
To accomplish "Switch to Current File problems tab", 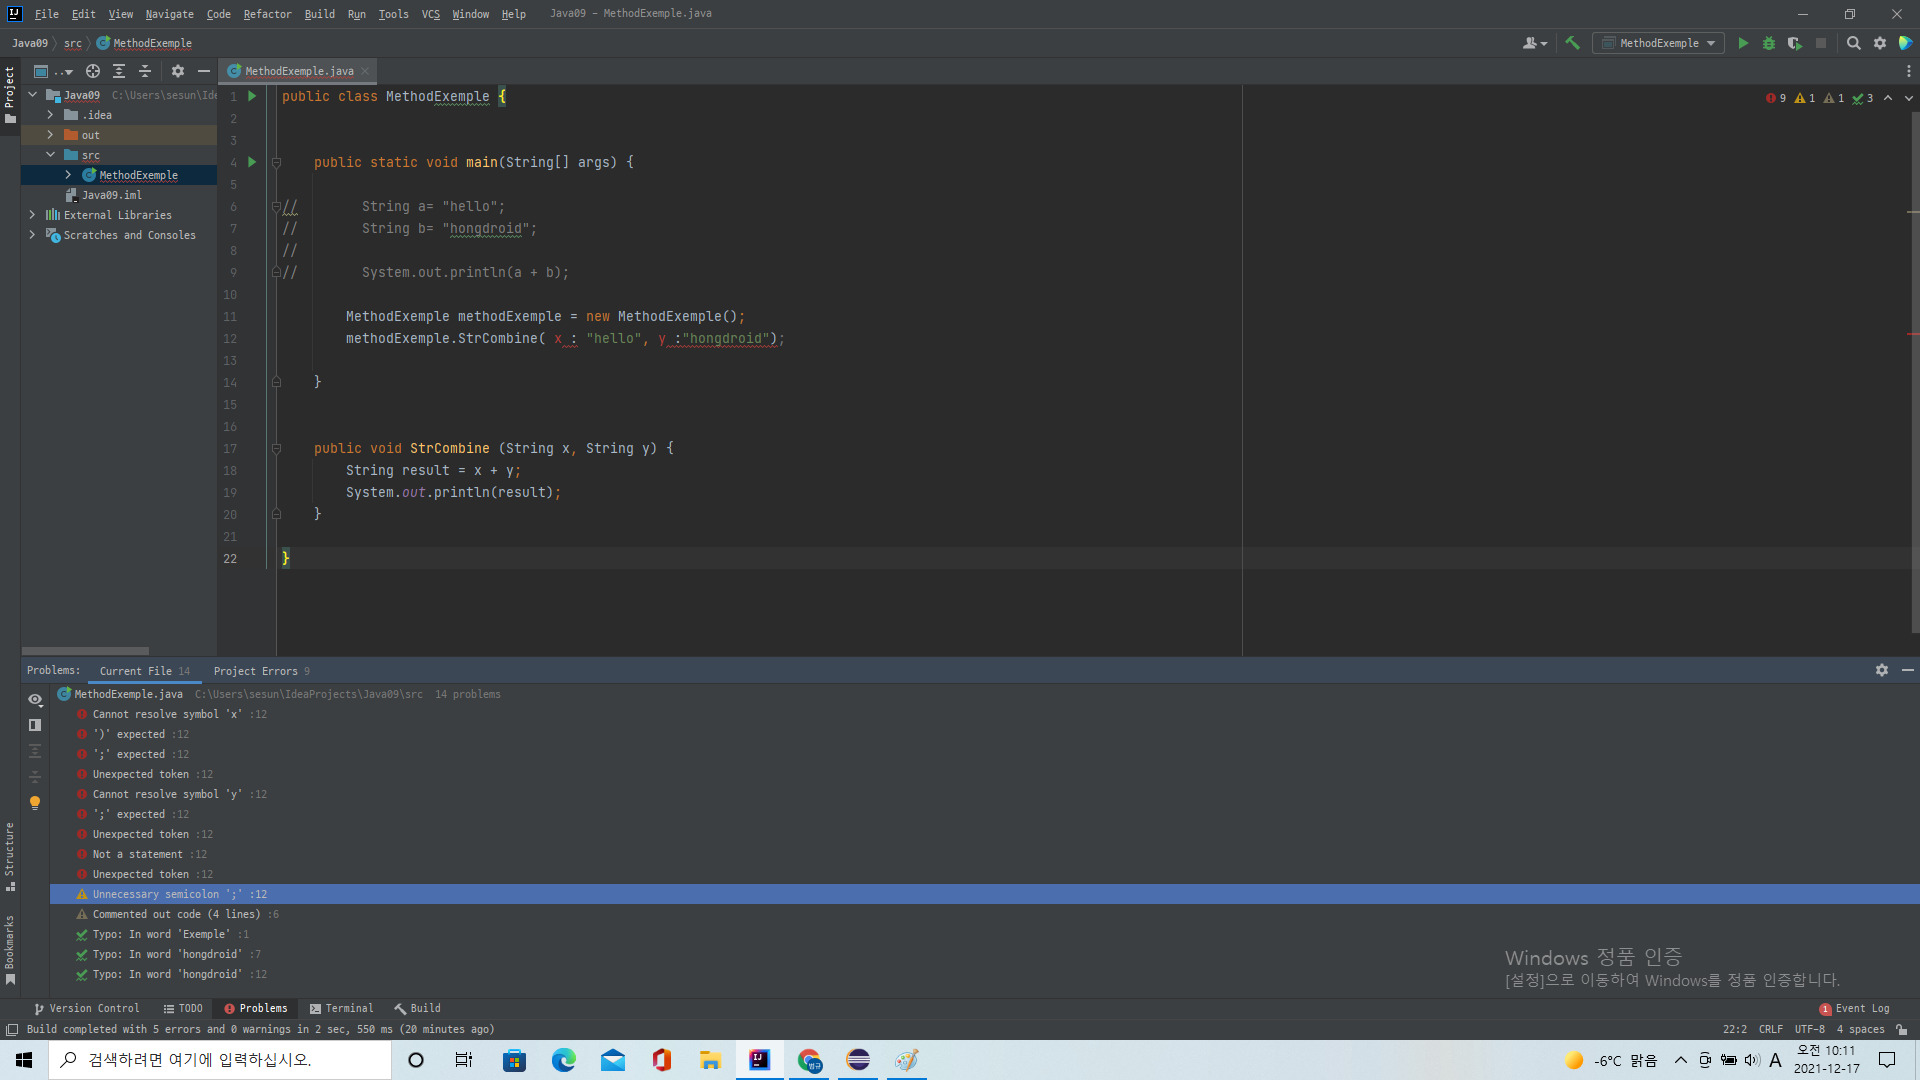I will (144, 671).
